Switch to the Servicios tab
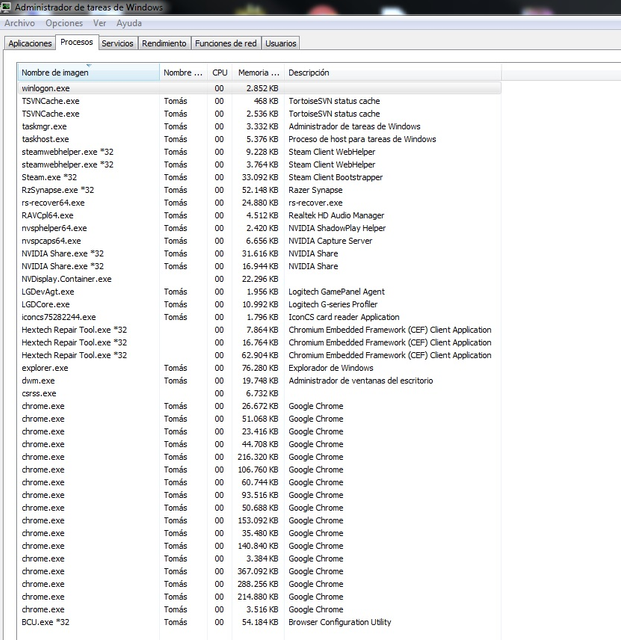Screen dimensions: 621x640 point(118,43)
